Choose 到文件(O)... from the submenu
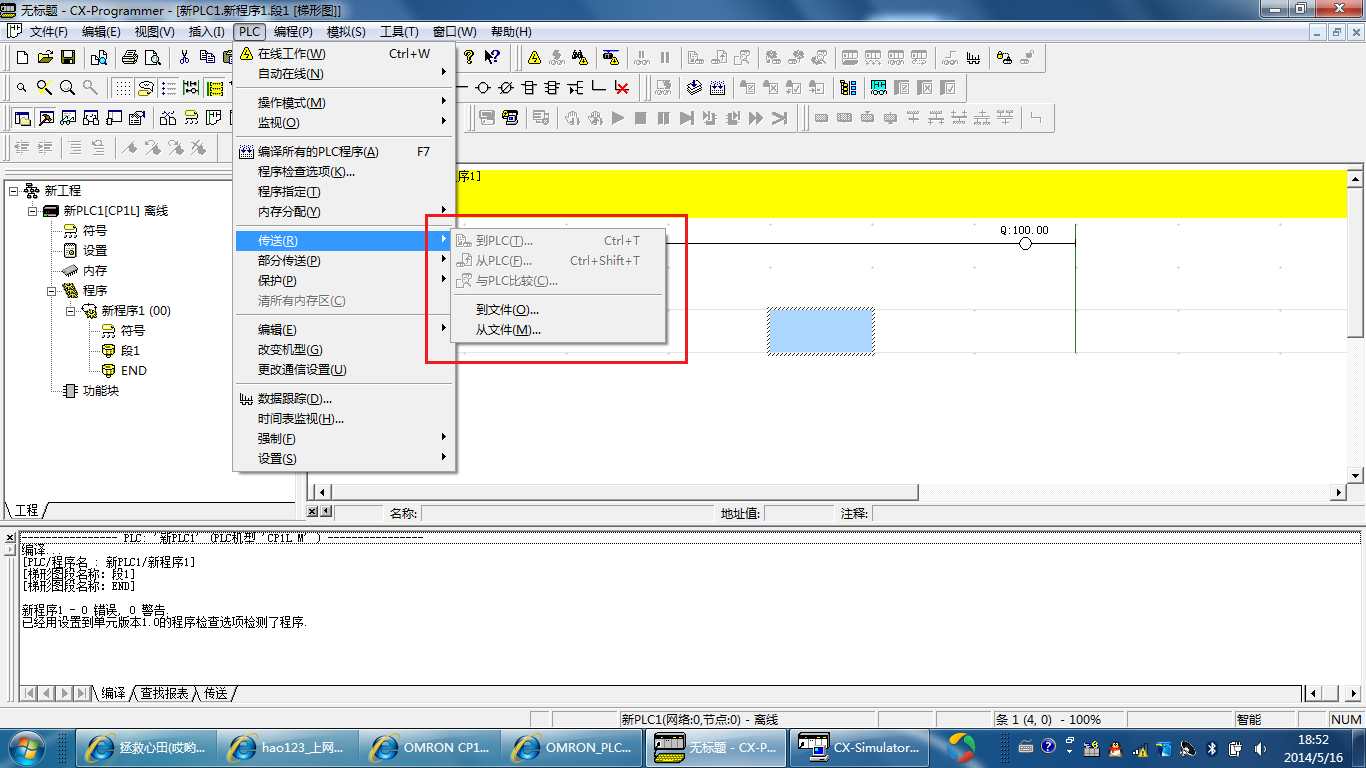Screen dimensions: 1366x768 [507, 310]
